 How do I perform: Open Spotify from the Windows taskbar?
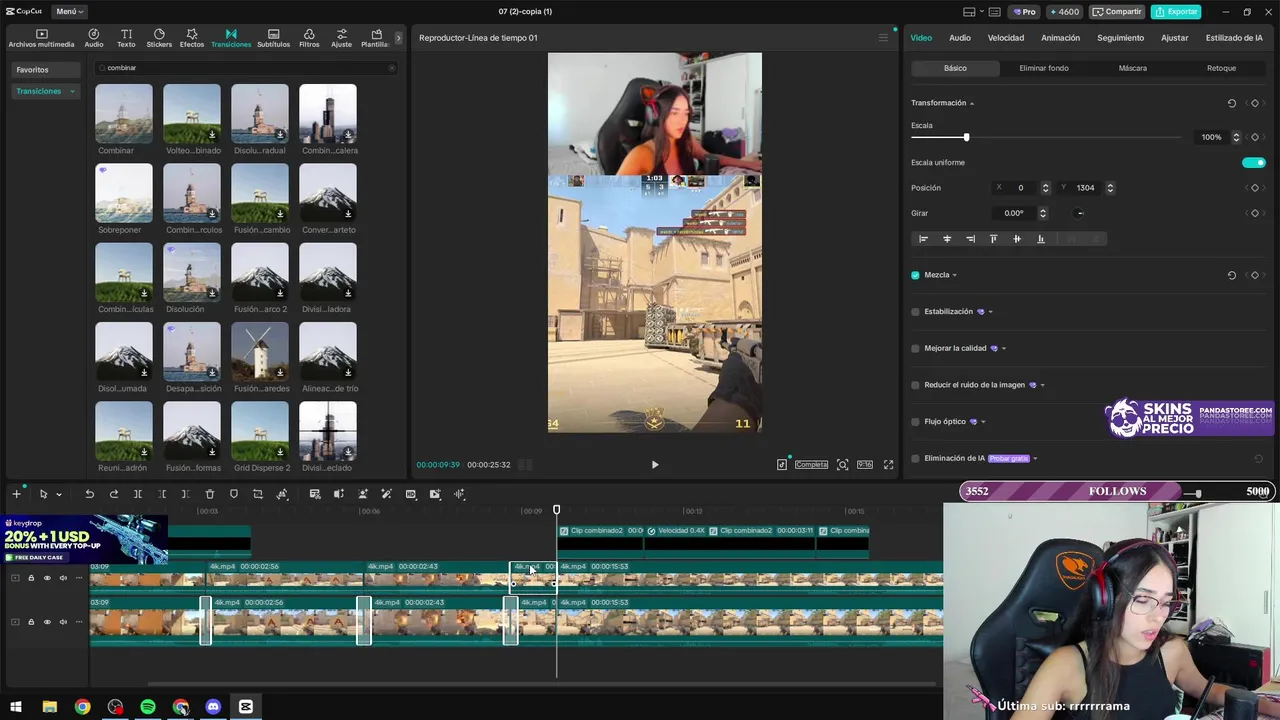[148, 707]
